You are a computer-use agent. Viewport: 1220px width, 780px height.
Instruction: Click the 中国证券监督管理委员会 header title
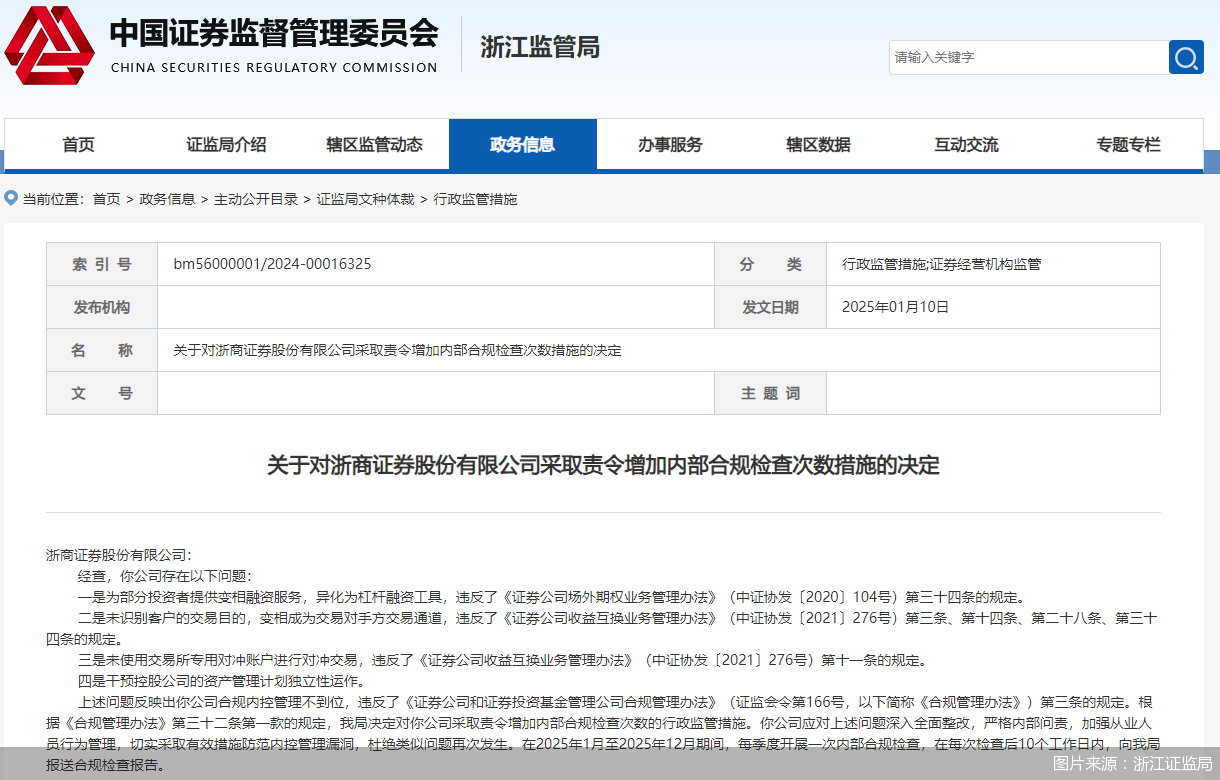[x=274, y=33]
